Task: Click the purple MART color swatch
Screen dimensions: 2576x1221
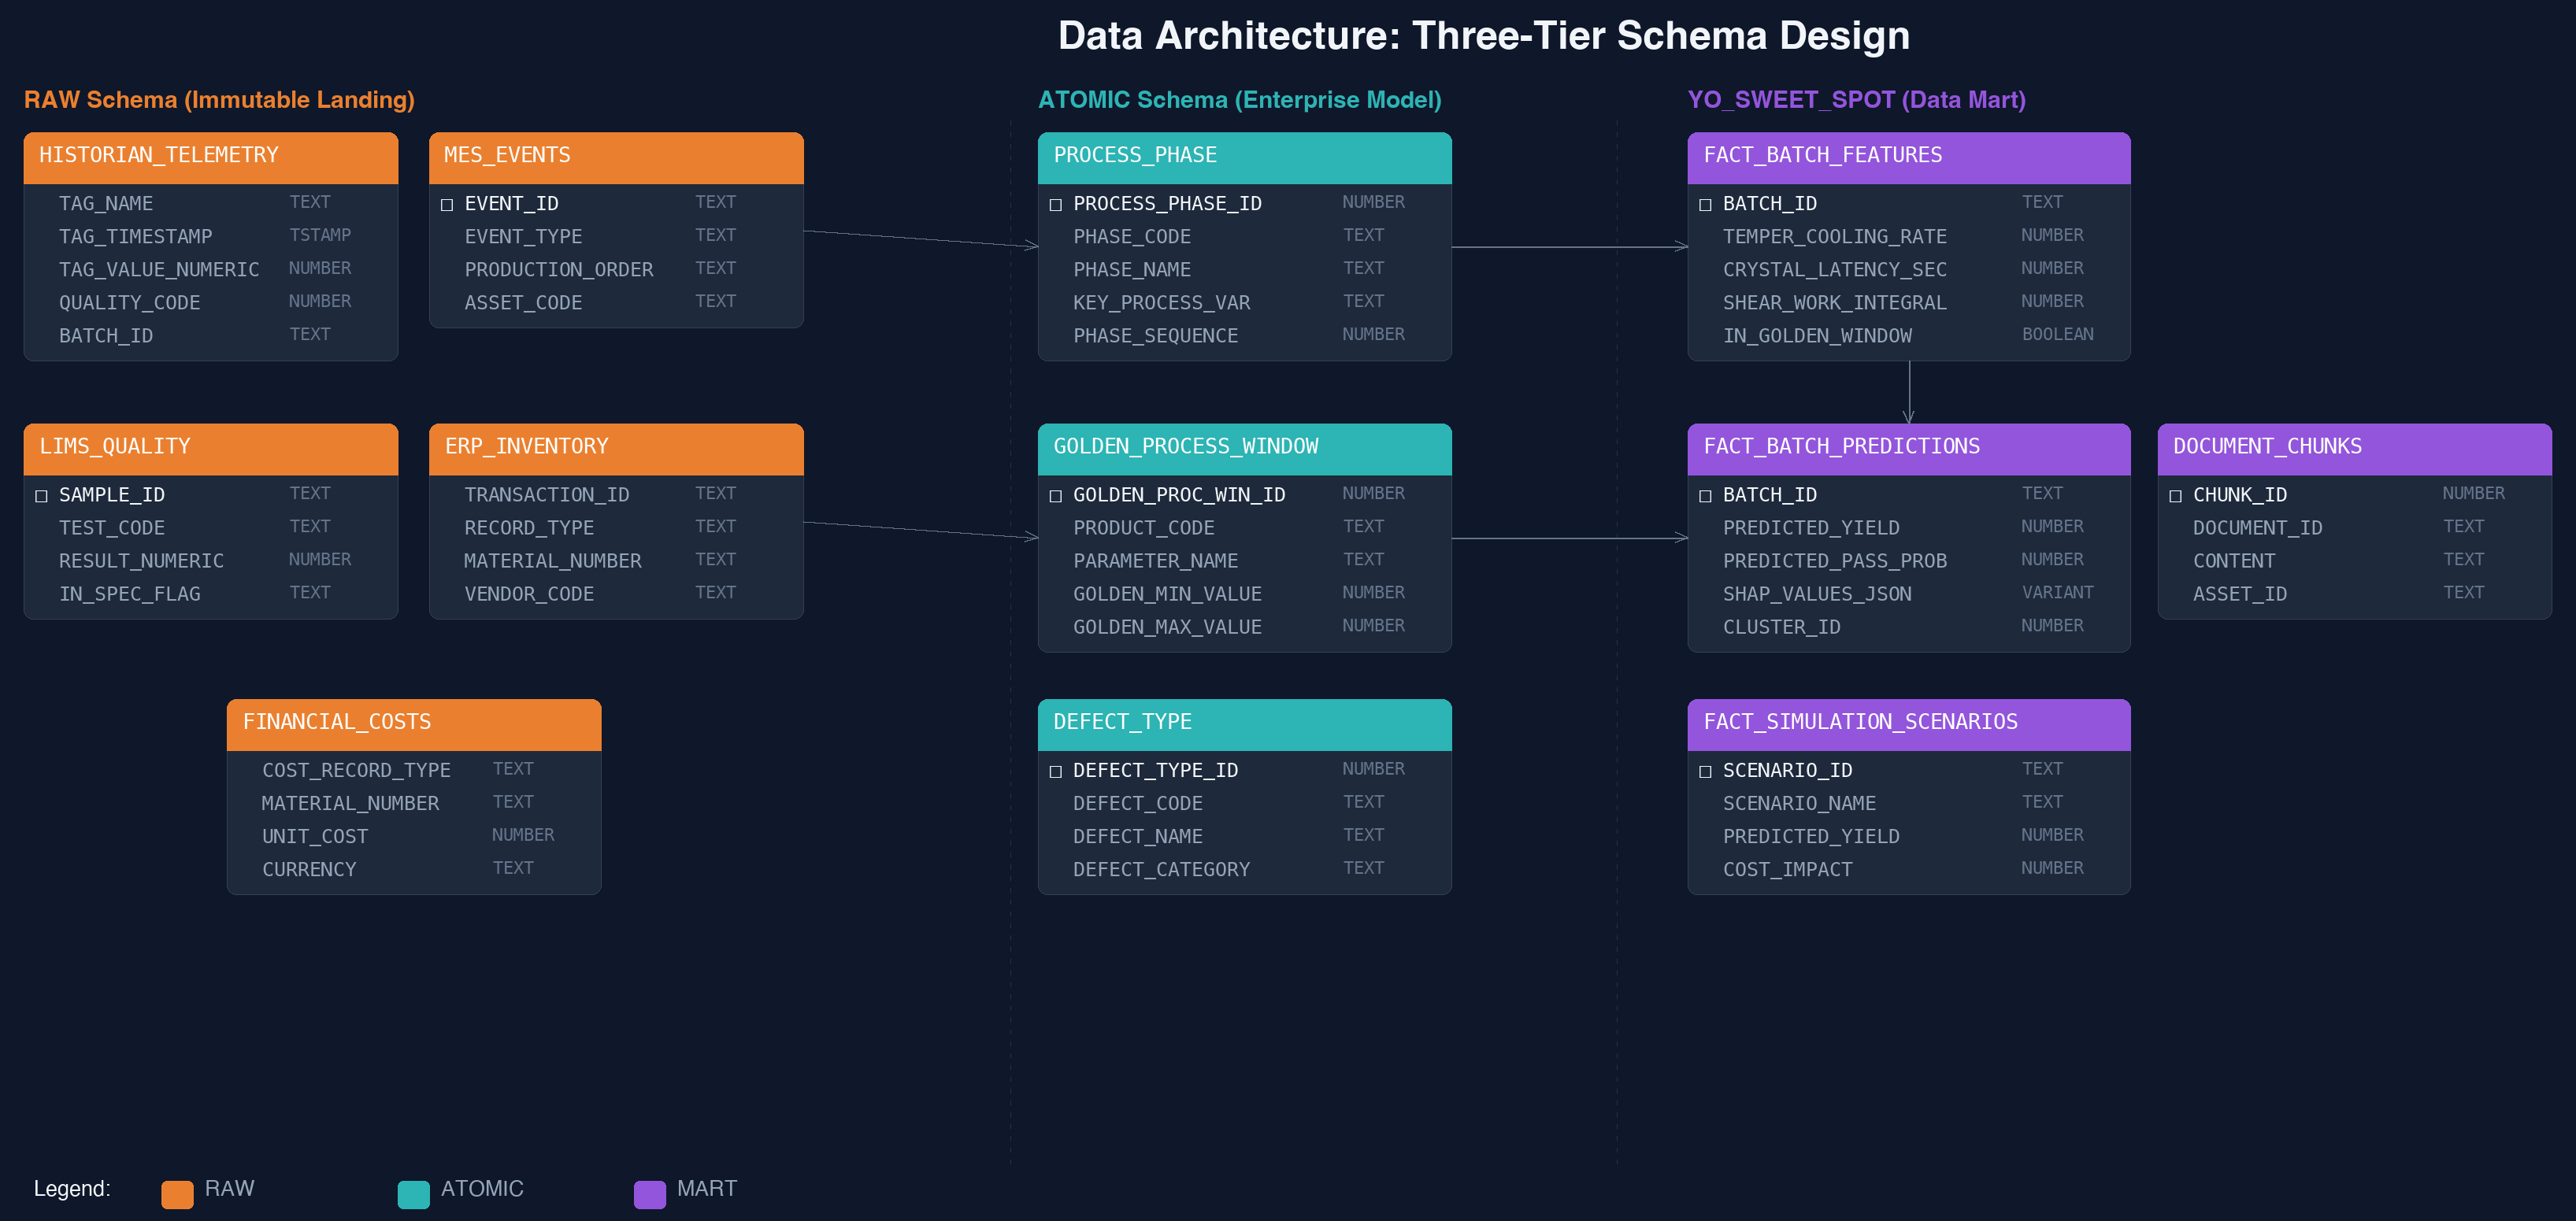Action: click(x=650, y=1191)
